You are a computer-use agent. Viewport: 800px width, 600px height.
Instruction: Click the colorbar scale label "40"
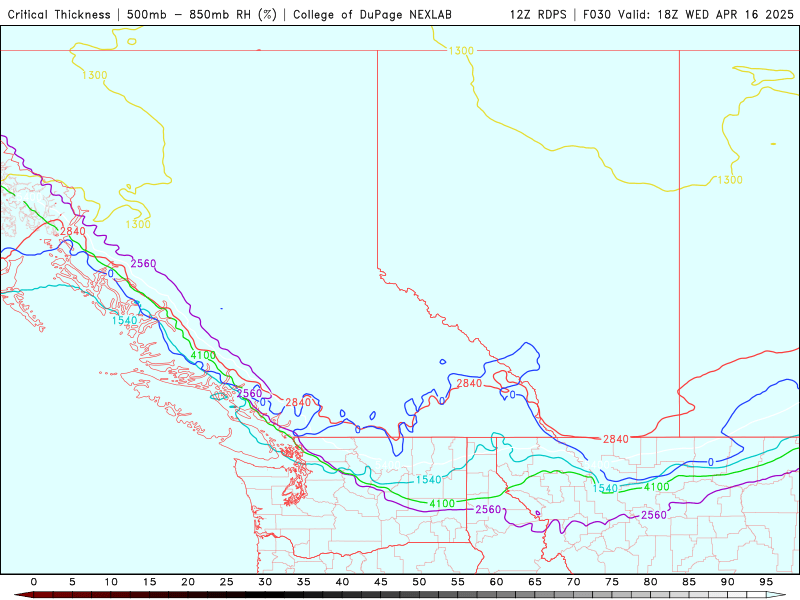(342, 582)
